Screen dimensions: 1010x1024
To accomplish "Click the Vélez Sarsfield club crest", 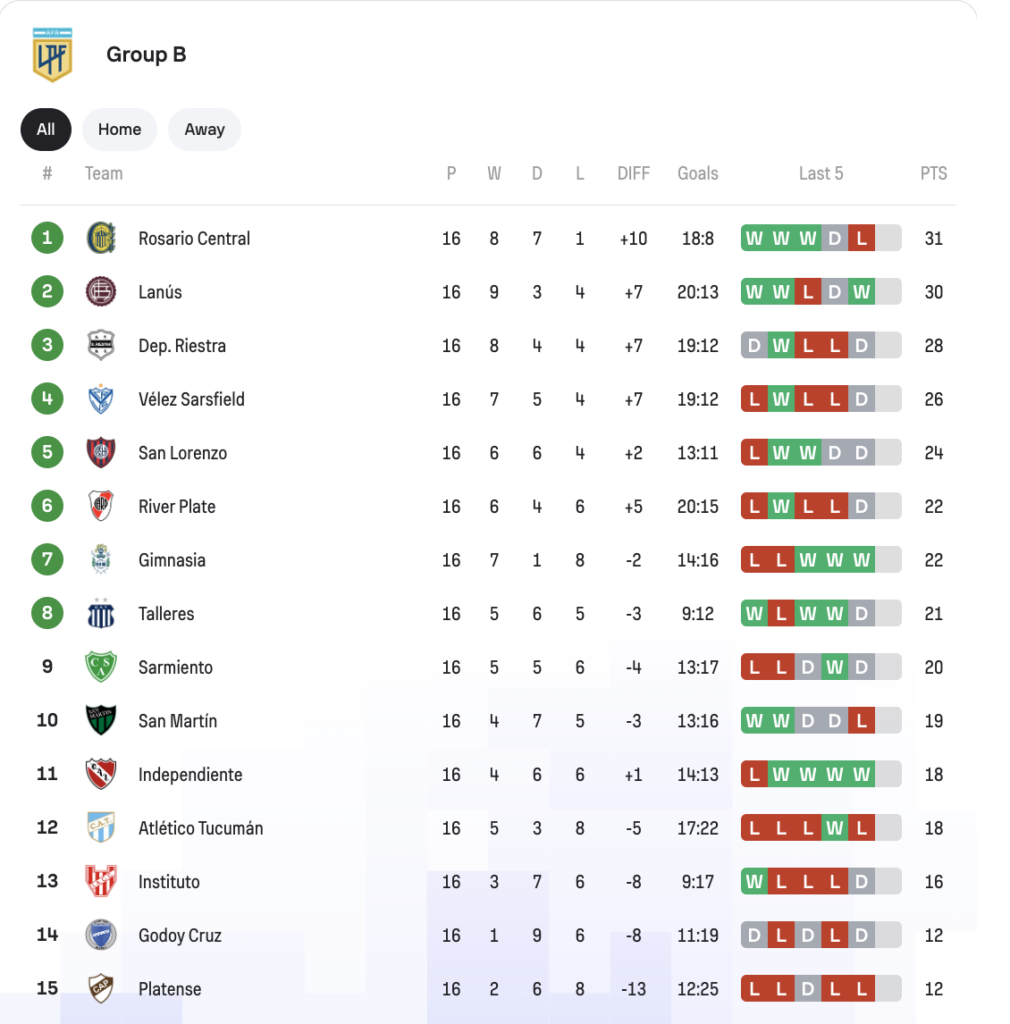I will coord(101,399).
